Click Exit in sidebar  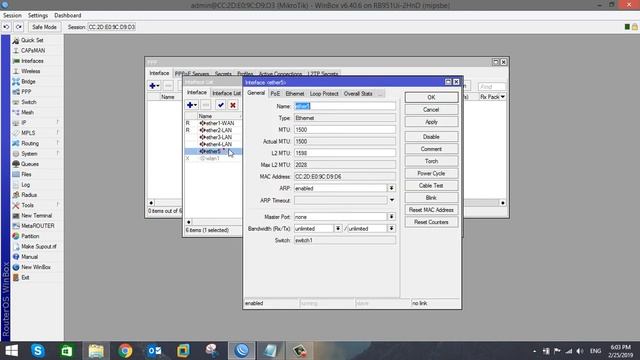(x=25, y=278)
